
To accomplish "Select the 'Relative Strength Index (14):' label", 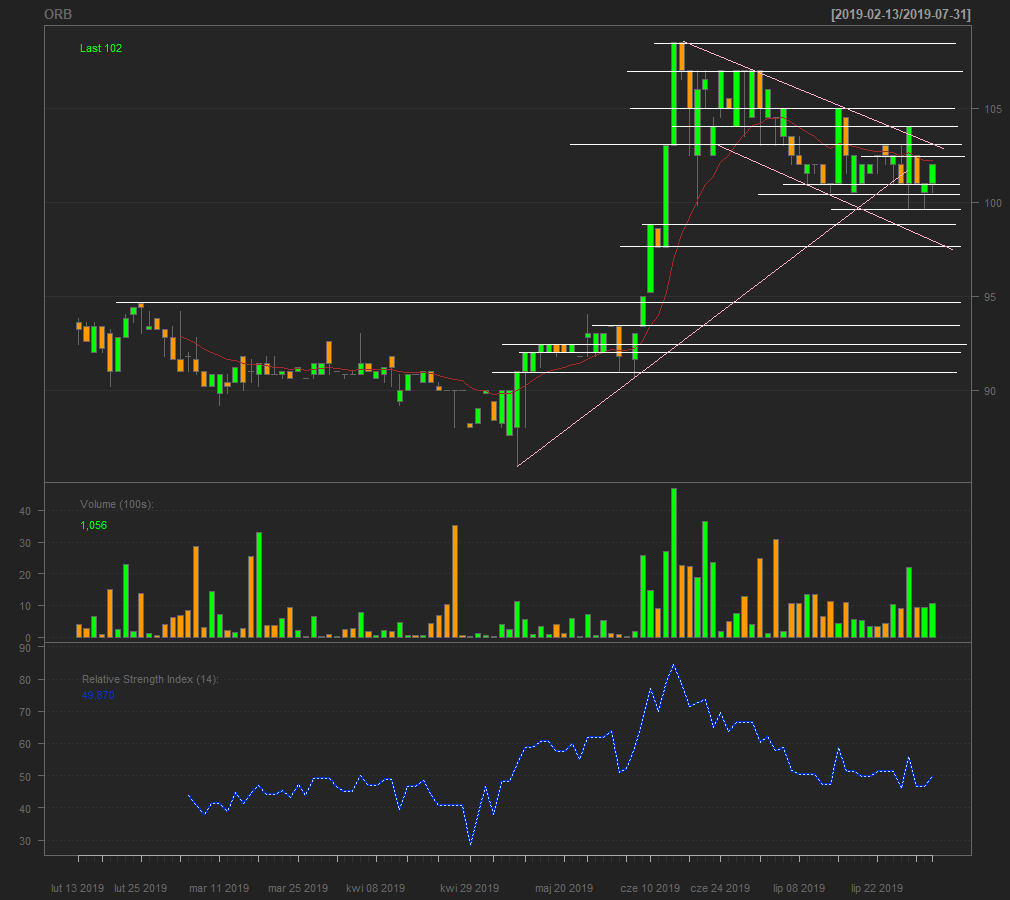I will tap(150, 679).
